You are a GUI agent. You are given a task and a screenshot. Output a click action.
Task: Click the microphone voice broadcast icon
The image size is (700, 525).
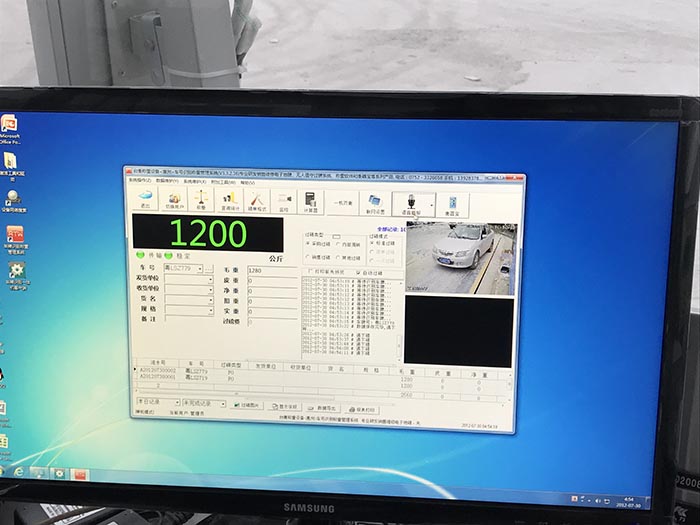pyautogui.click(x=411, y=204)
